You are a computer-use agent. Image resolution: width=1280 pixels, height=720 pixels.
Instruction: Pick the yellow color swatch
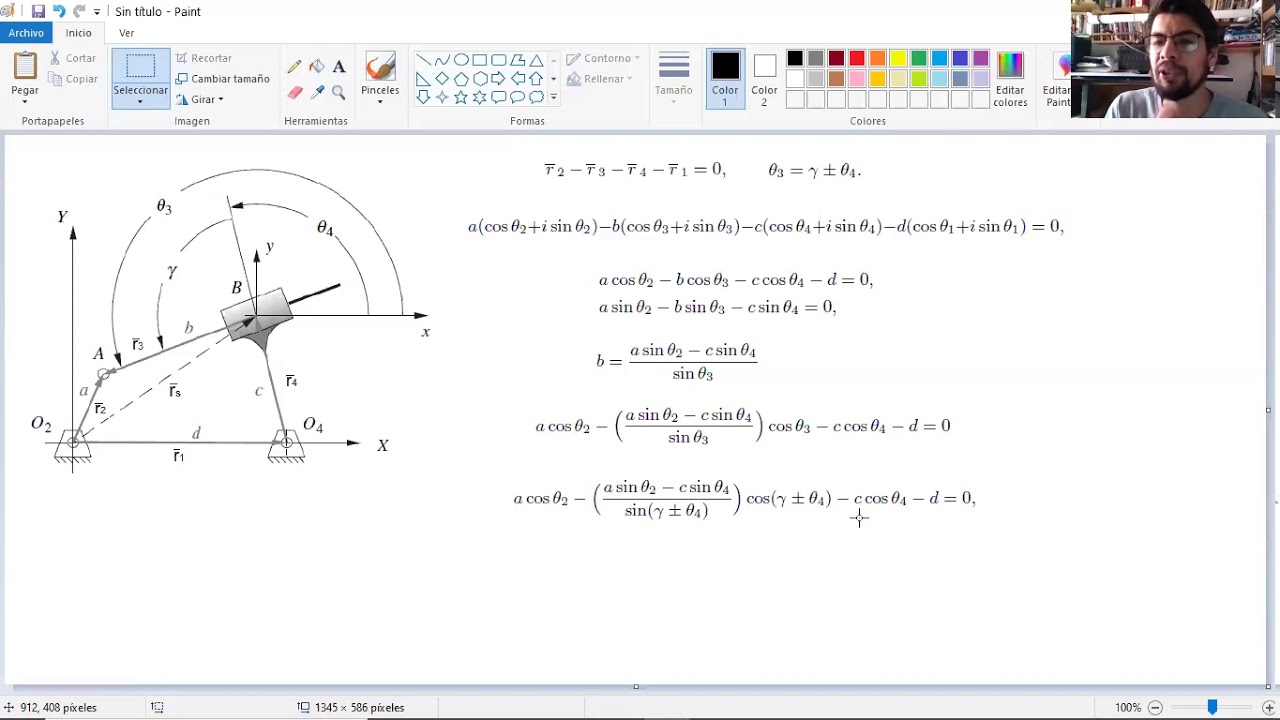point(898,59)
